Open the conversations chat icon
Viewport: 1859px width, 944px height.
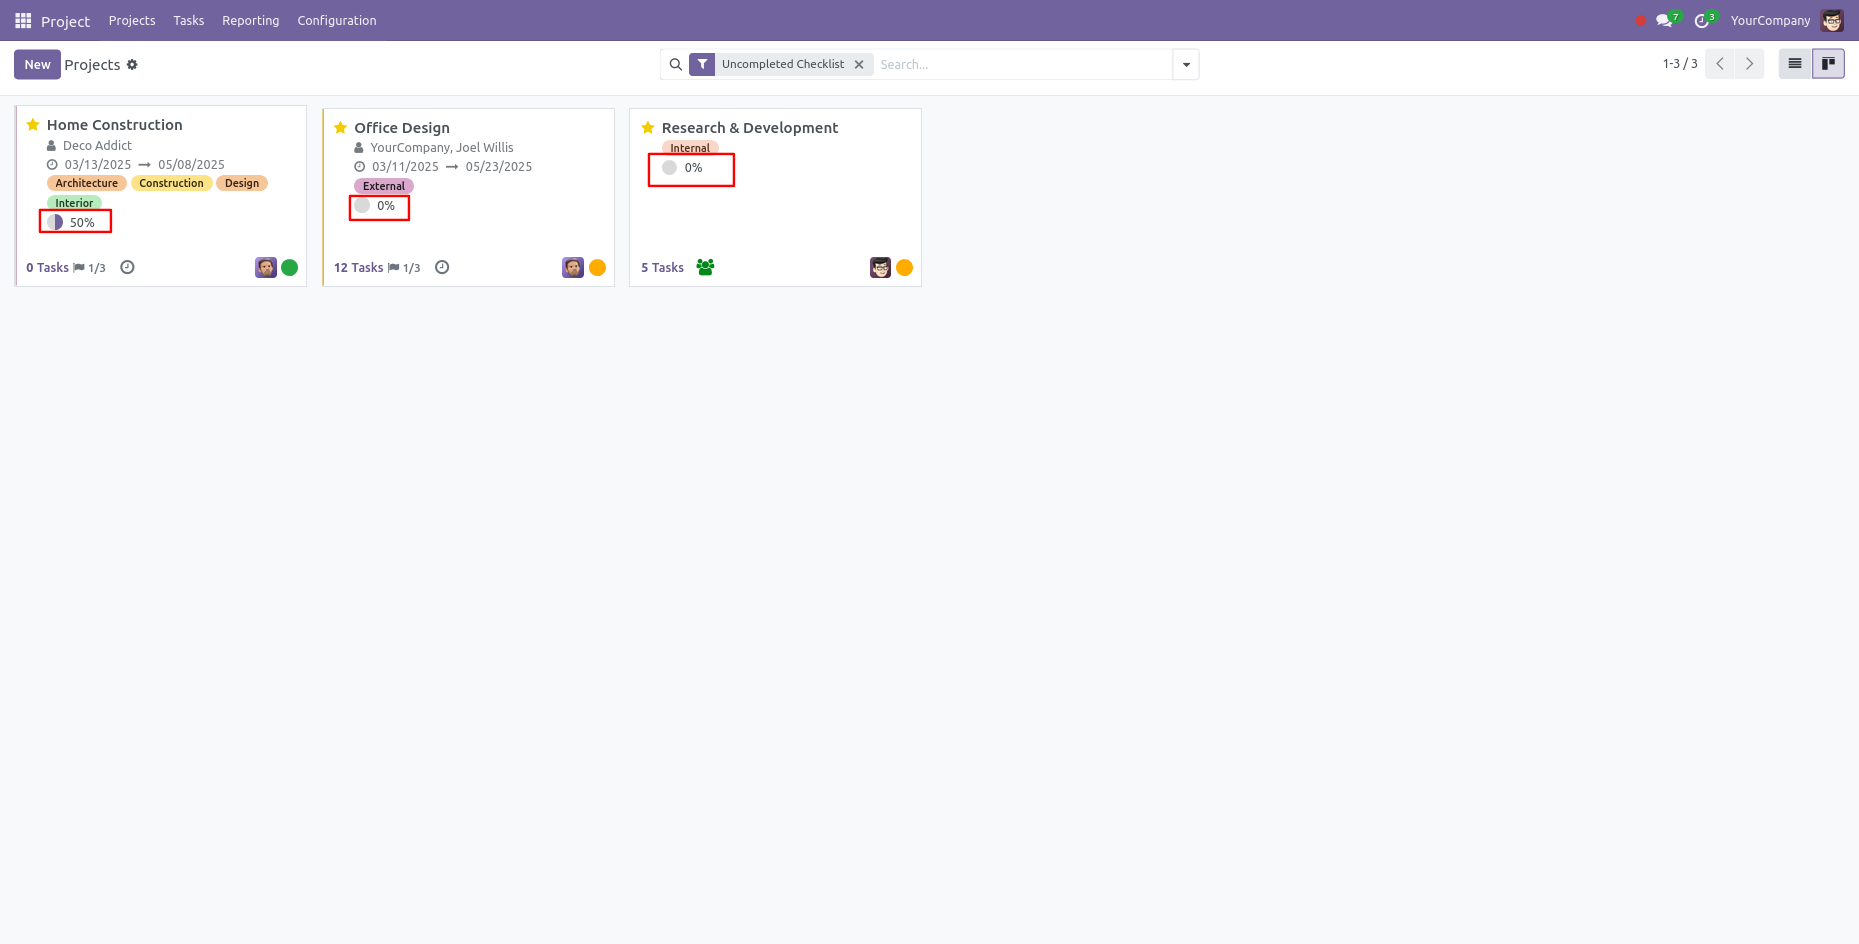[x=1666, y=20]
